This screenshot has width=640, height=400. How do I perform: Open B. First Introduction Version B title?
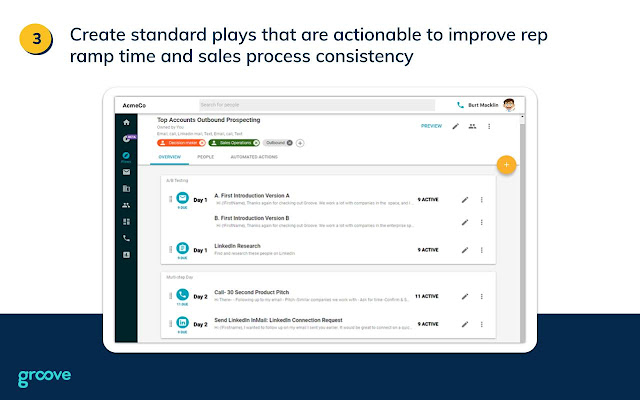252,218
